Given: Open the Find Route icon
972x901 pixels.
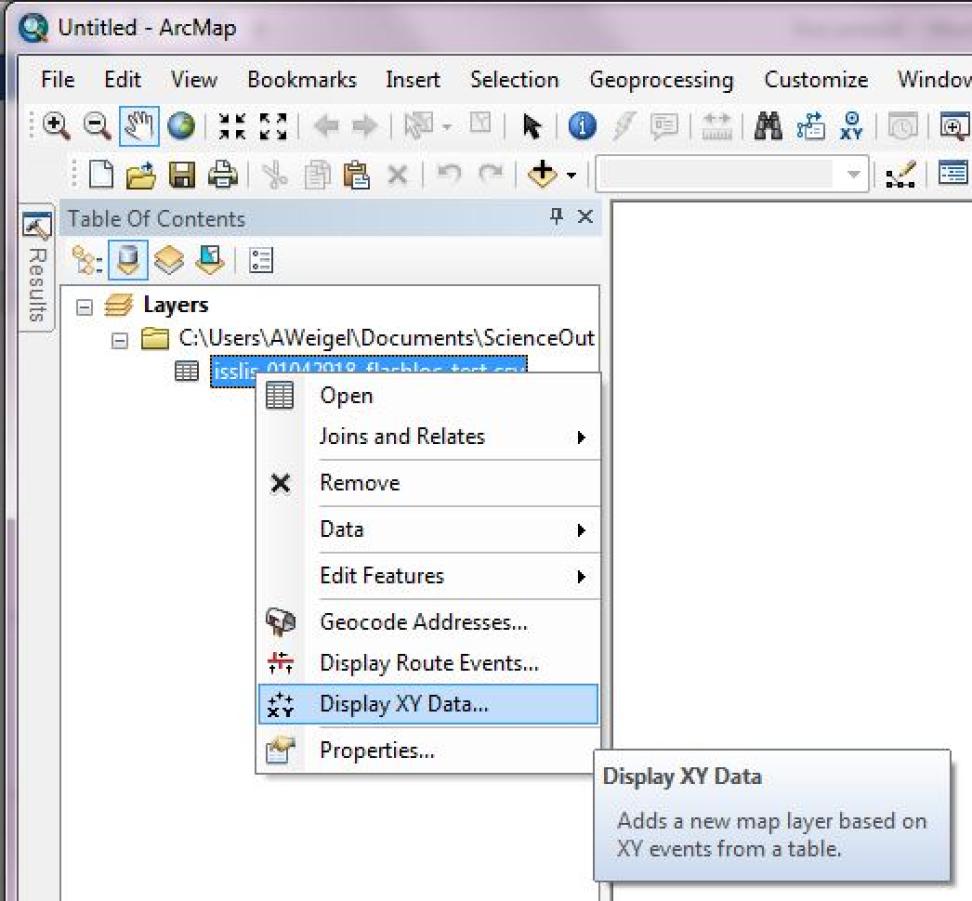Looking at the screenshot, I should click(x=810, y=126).
